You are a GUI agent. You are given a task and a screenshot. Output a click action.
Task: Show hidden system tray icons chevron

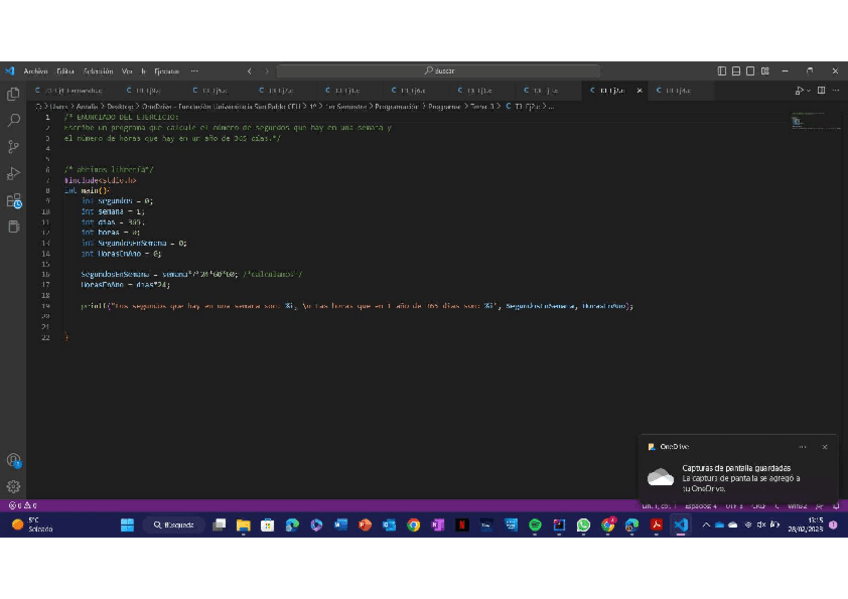pos(705,525)
